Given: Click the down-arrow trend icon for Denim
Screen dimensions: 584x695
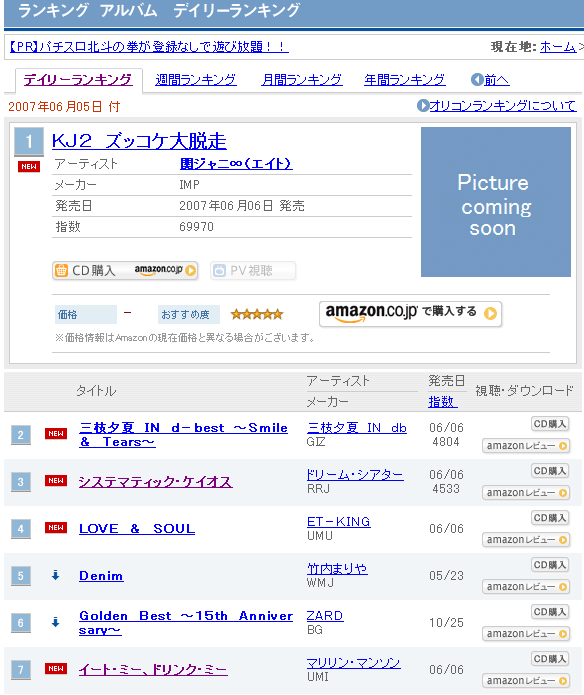Looking at the screenshot, I should (x=55, y=575).
